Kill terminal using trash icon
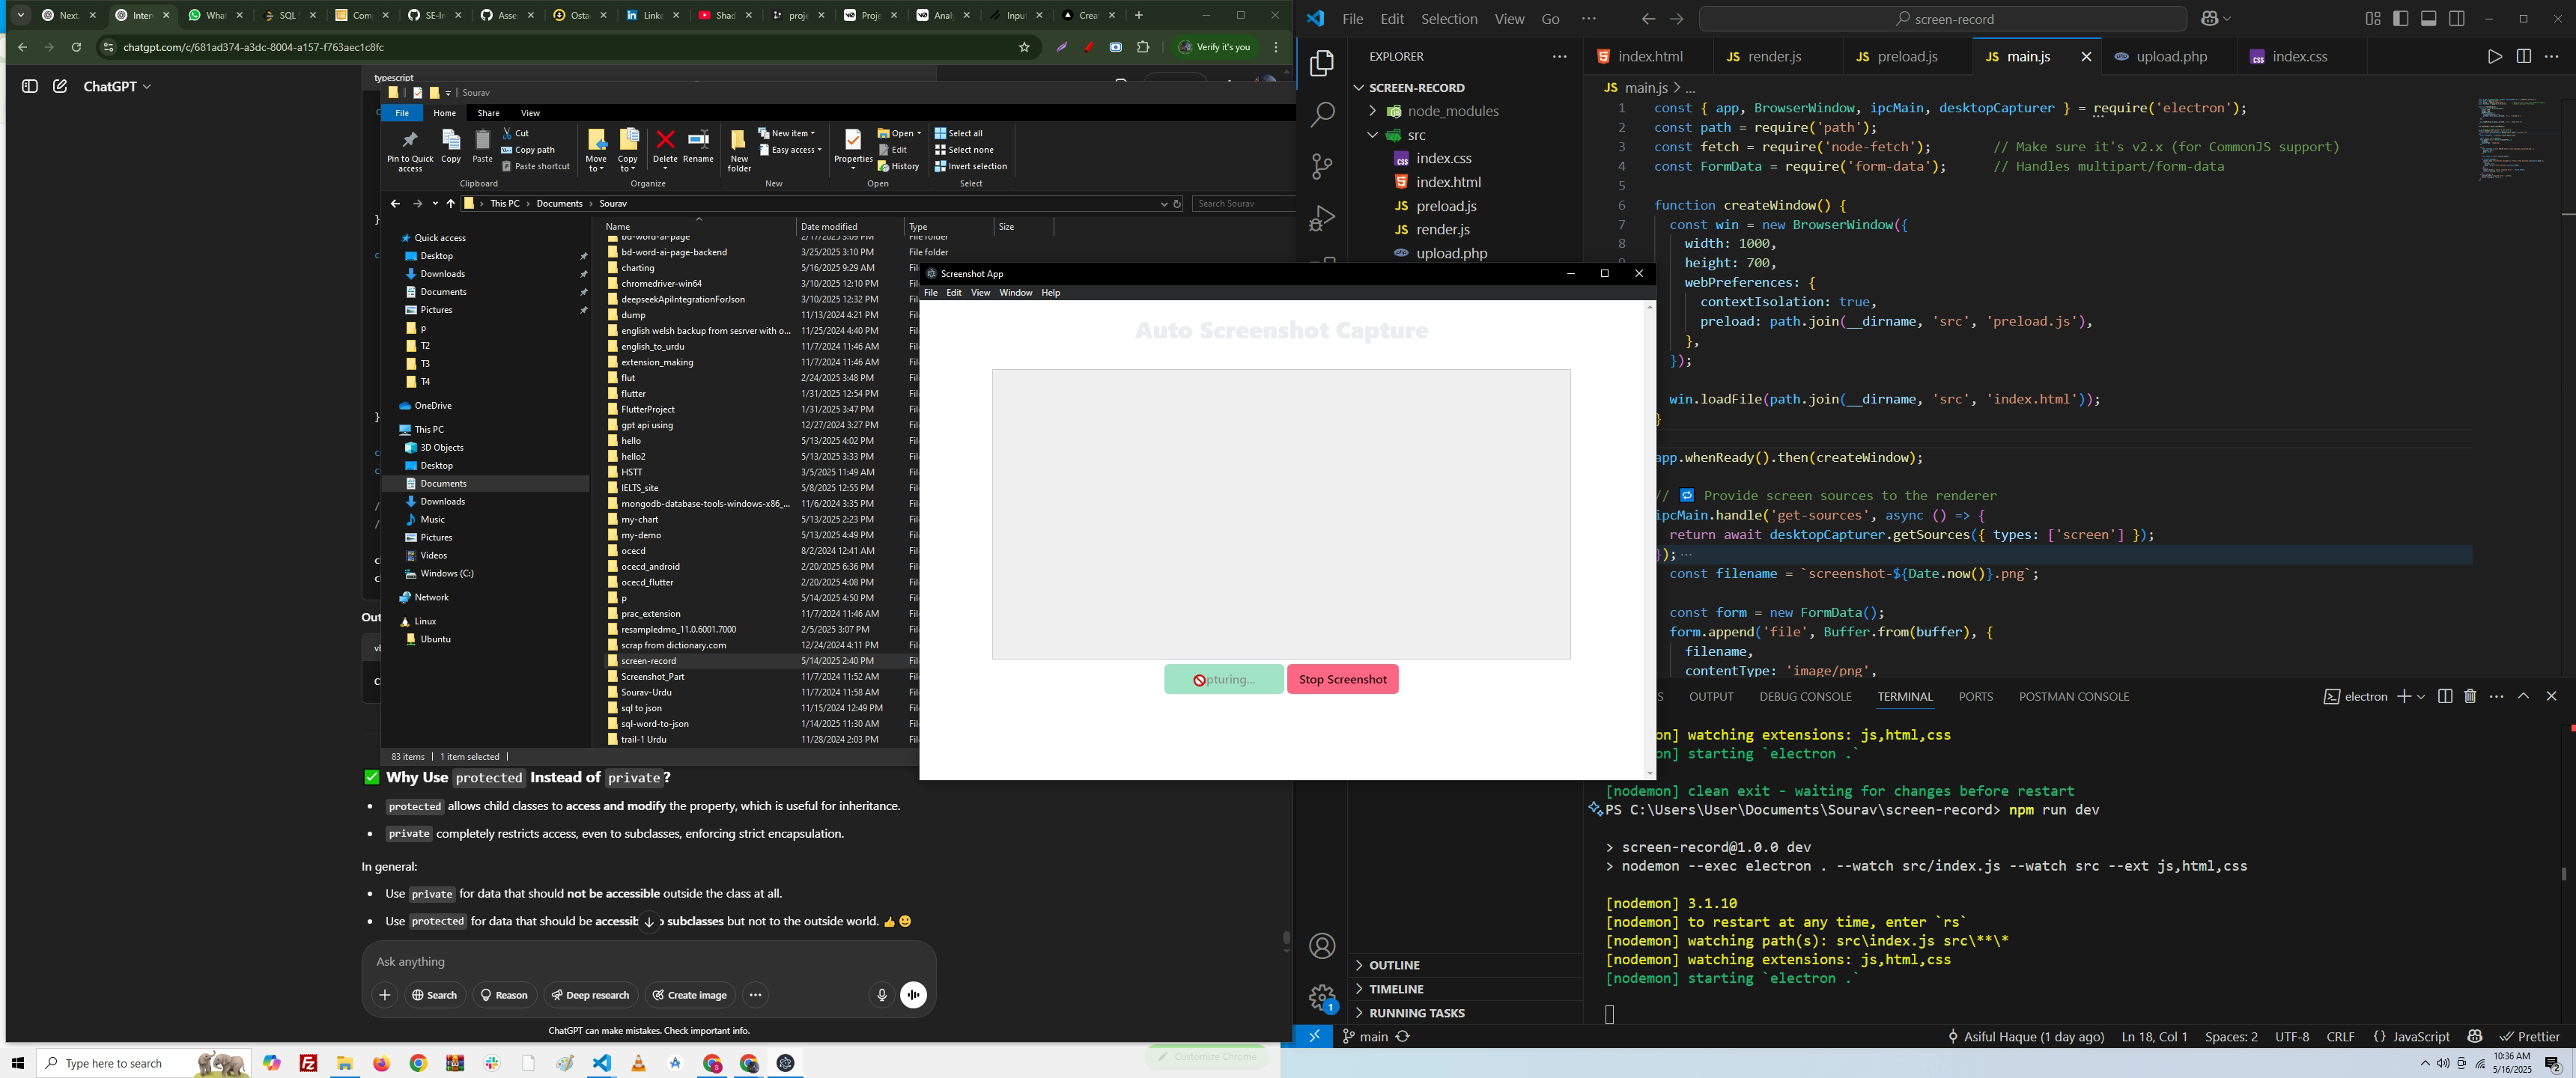 [x=2469, y=696]
